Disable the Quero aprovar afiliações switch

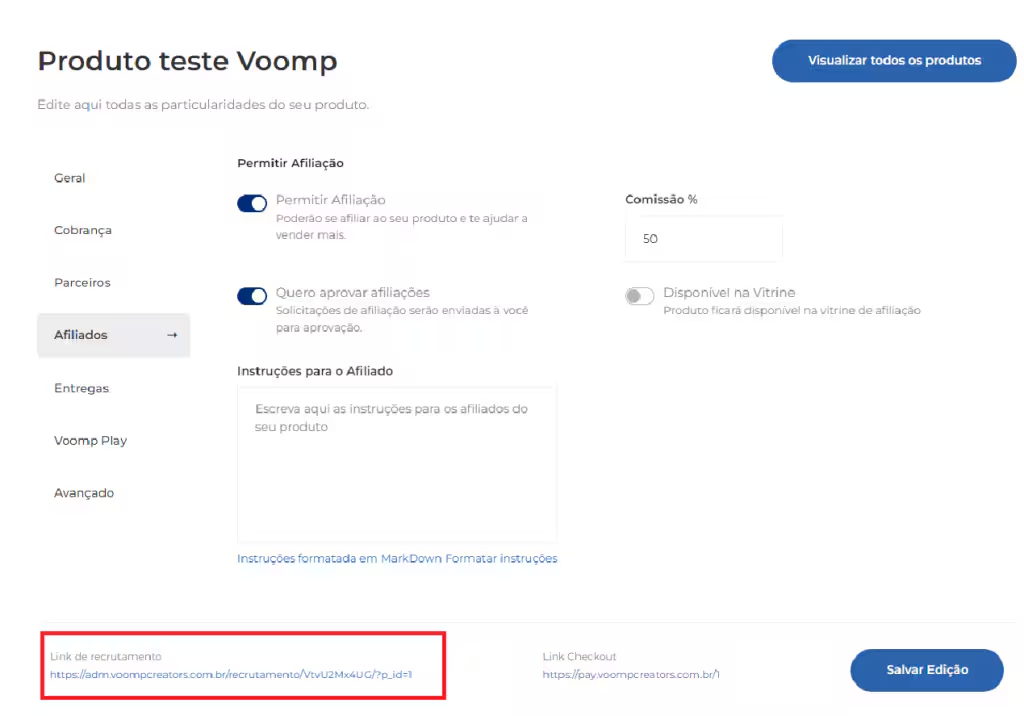click(252, 296)
